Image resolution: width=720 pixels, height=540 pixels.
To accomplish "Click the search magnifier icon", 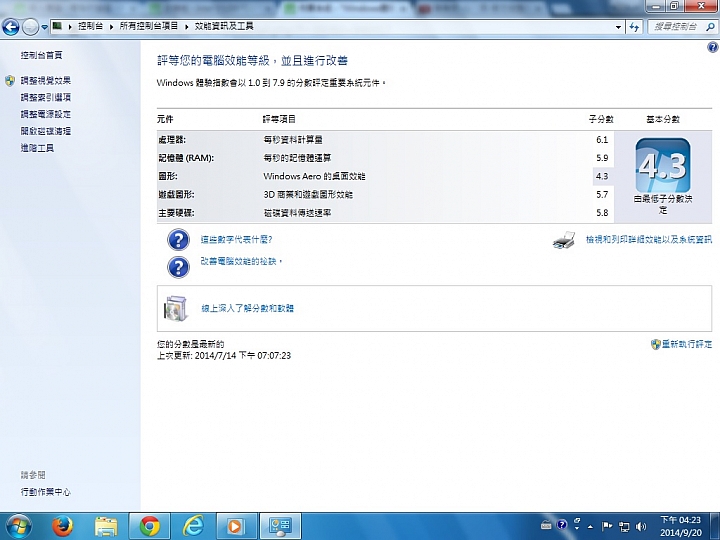I will 710,27.
